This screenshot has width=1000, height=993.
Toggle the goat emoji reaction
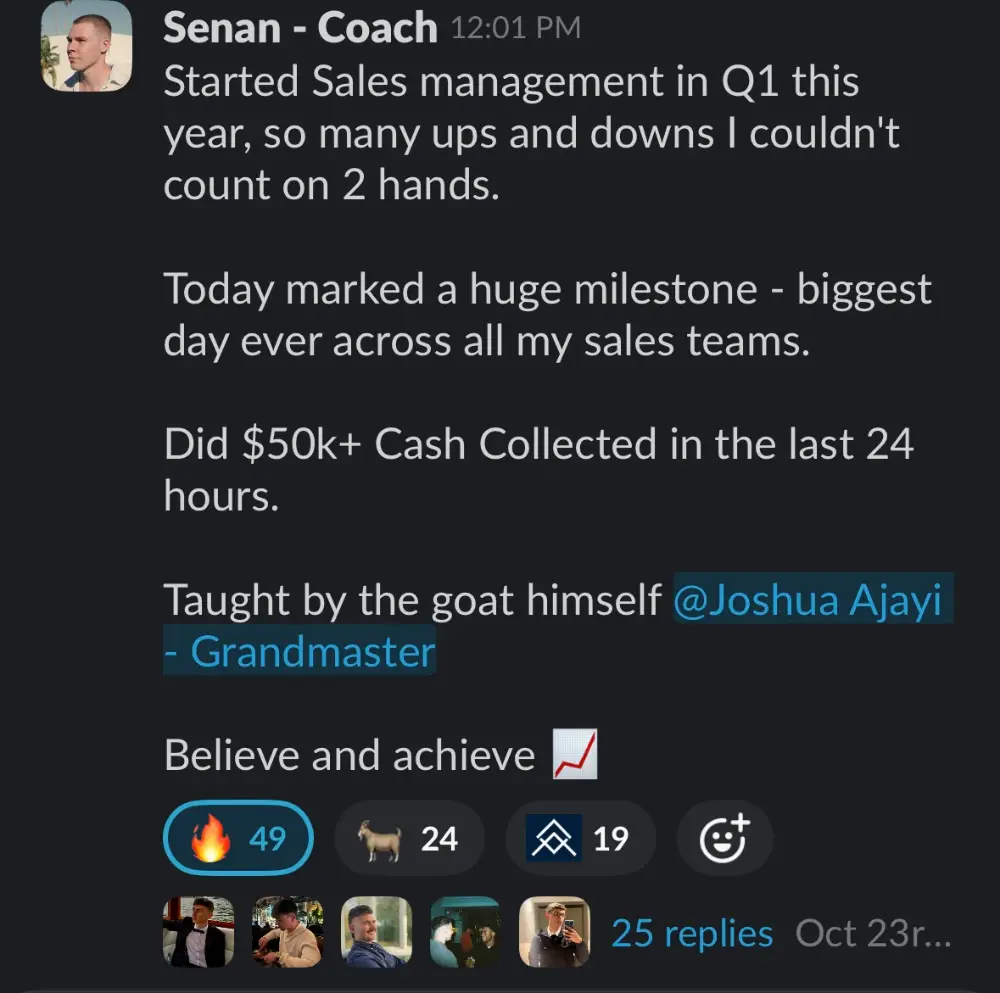pos(409,839)
